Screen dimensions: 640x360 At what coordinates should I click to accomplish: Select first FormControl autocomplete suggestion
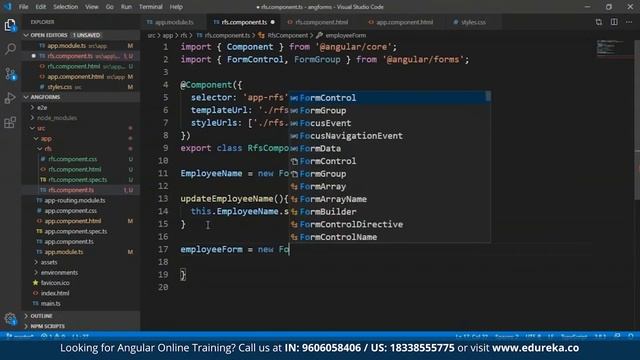pyautogui.click(x=390, y=98)
